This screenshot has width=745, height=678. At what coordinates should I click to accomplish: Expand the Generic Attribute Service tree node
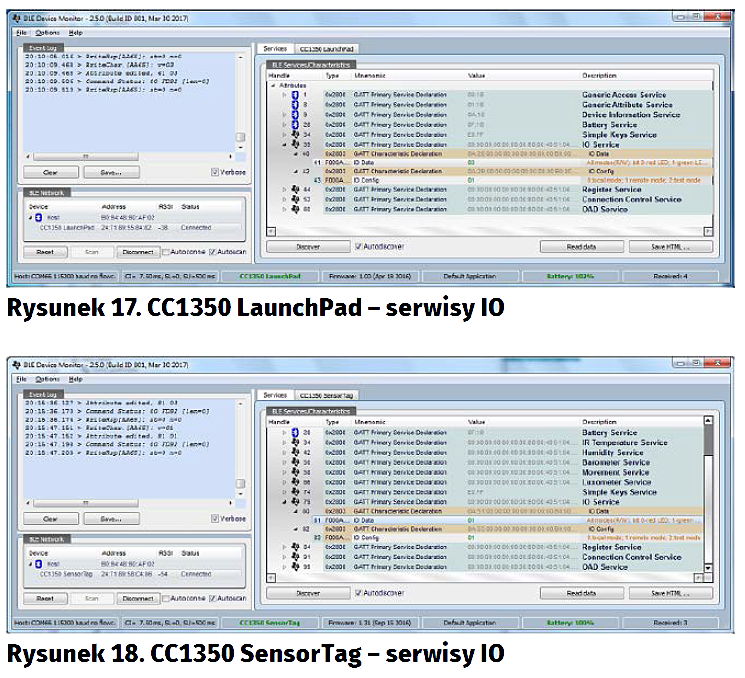(284, 105)
